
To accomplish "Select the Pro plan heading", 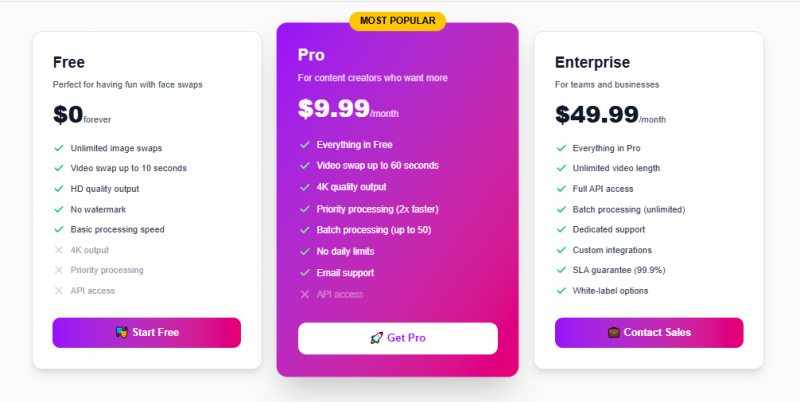I will pyautogui.click(x=311, y=54).
